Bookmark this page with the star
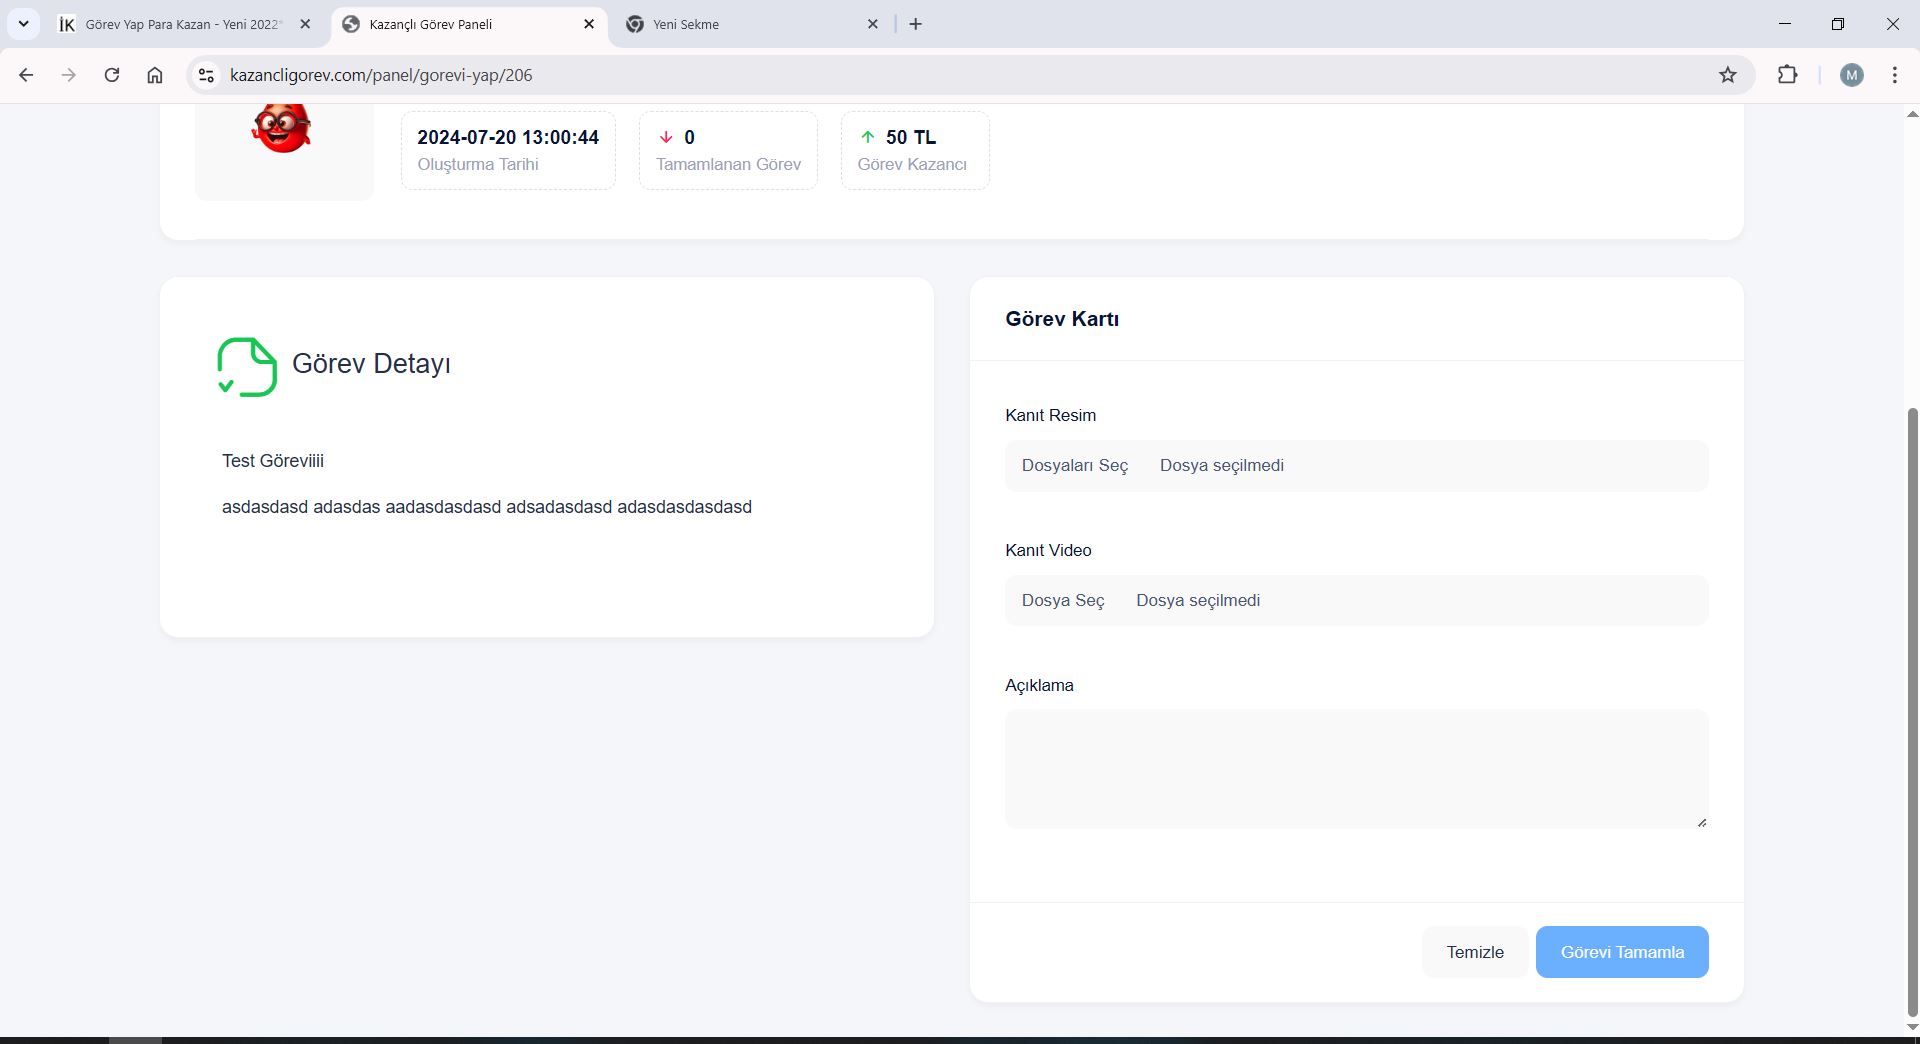This screenshot has height=1044, width=1920. pyautogui.click(x=1727, y=75)
